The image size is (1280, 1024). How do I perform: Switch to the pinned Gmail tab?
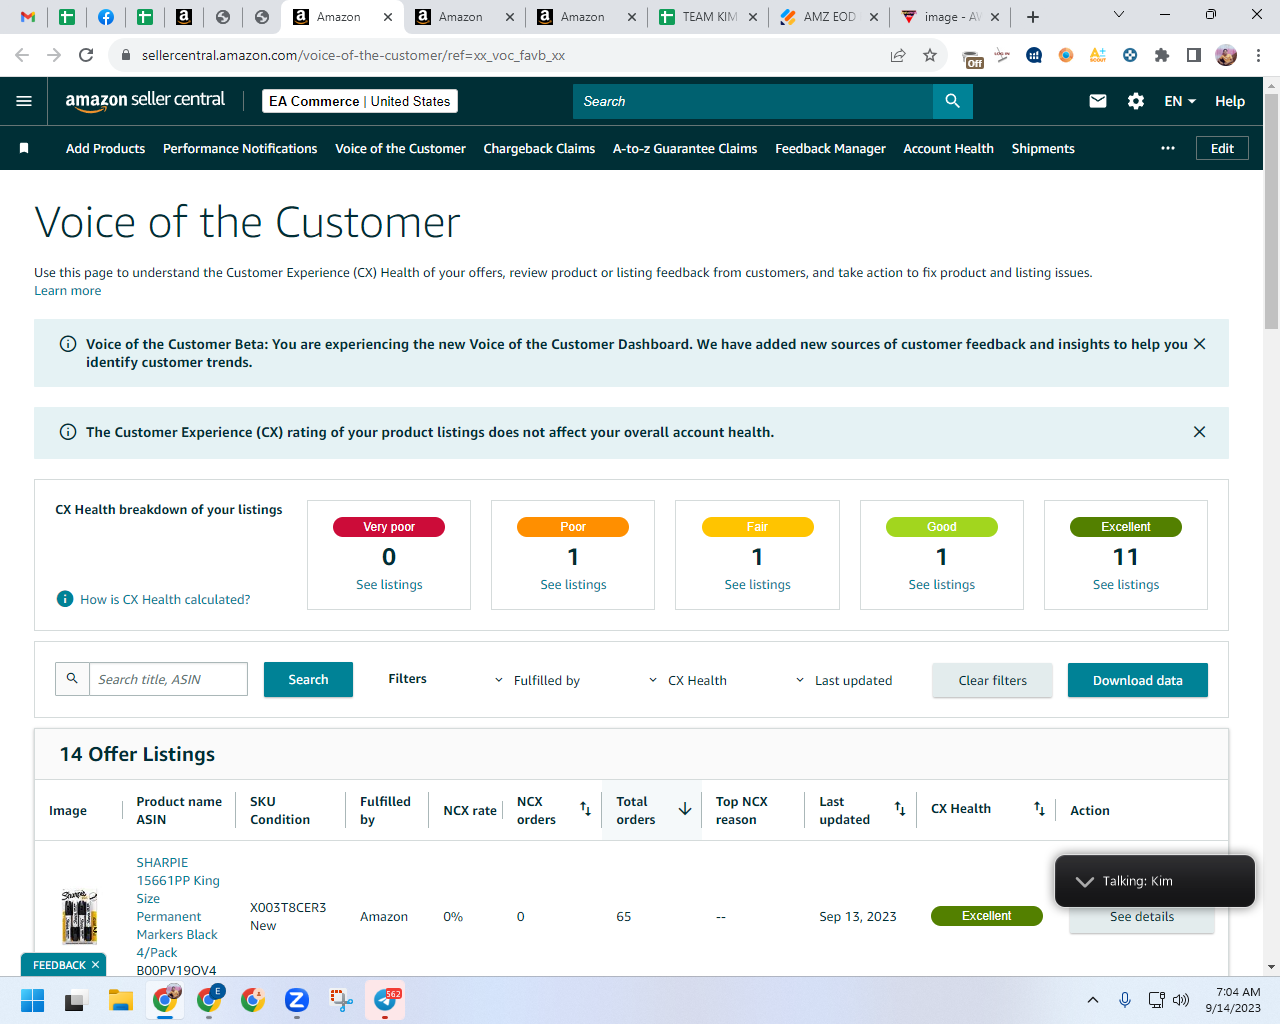28,17
